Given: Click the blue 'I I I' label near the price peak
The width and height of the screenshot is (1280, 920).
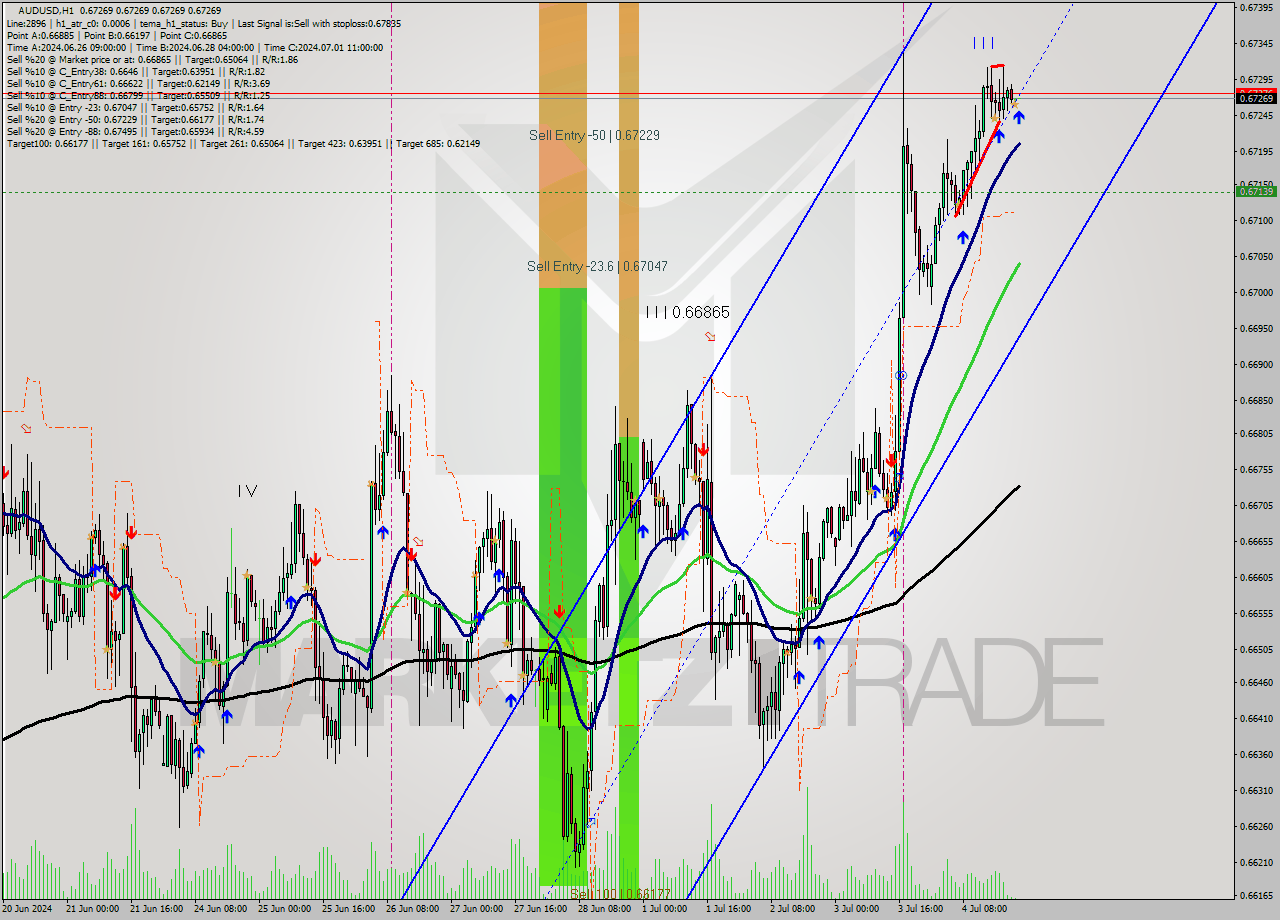Looking at the screenshot, I should click(x=983, y=43).
